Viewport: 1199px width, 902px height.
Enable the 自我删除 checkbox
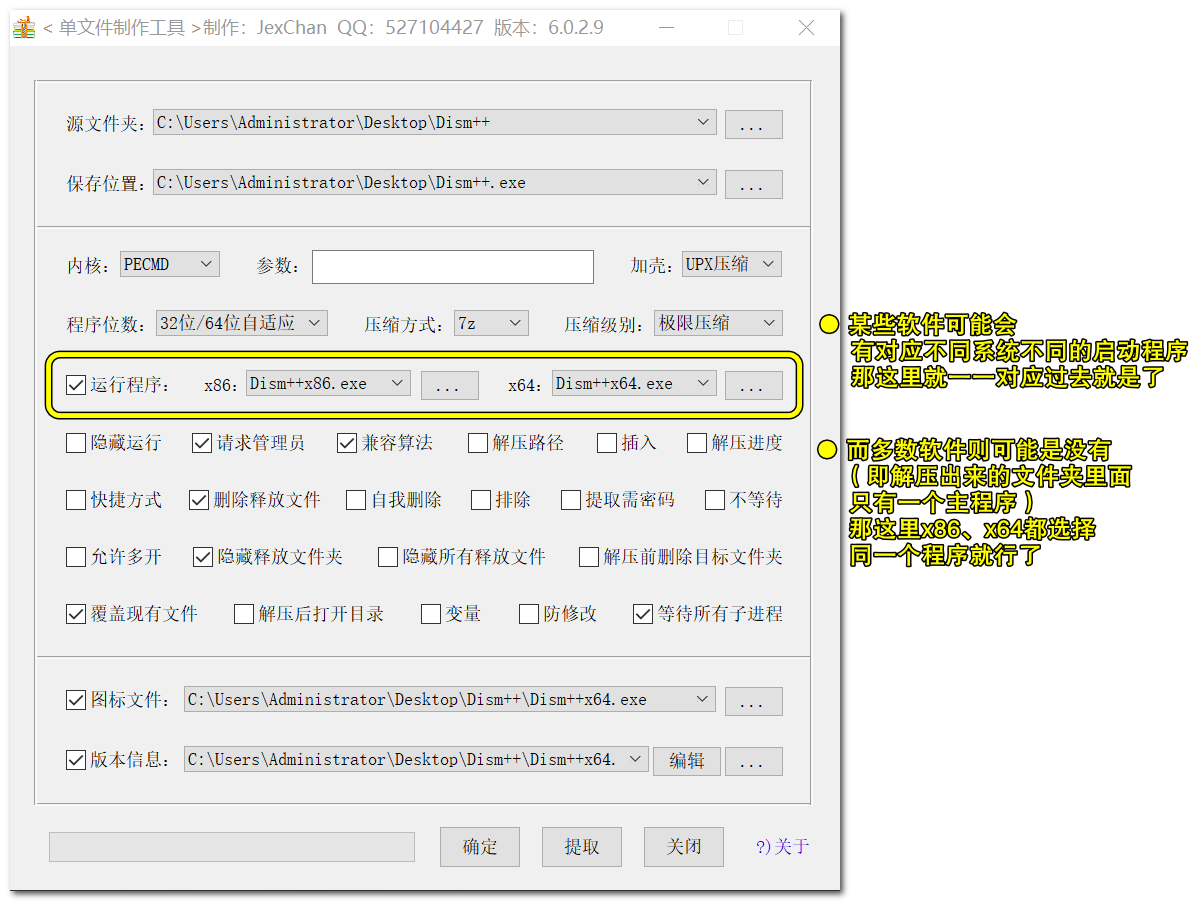[356, 501]
